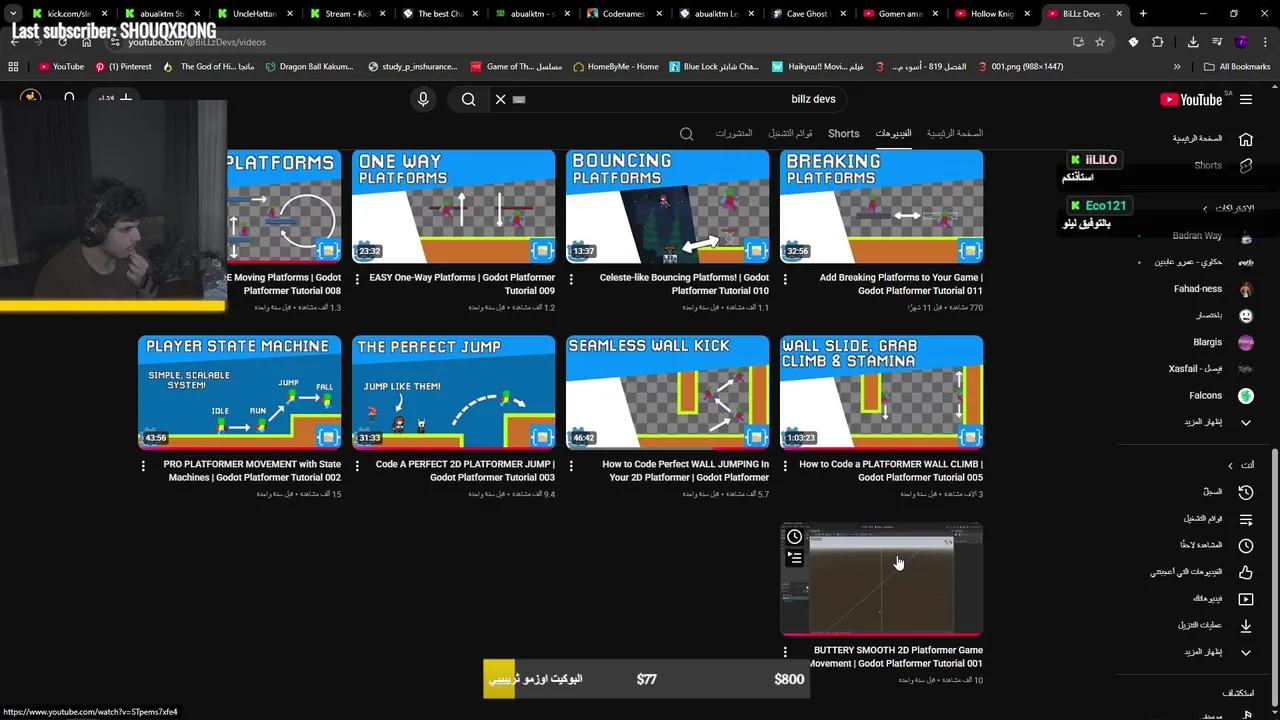Click the Shorts icon in YouTube sidebar
This screenshot has height=720, width=1280.
coord(1246,165)
